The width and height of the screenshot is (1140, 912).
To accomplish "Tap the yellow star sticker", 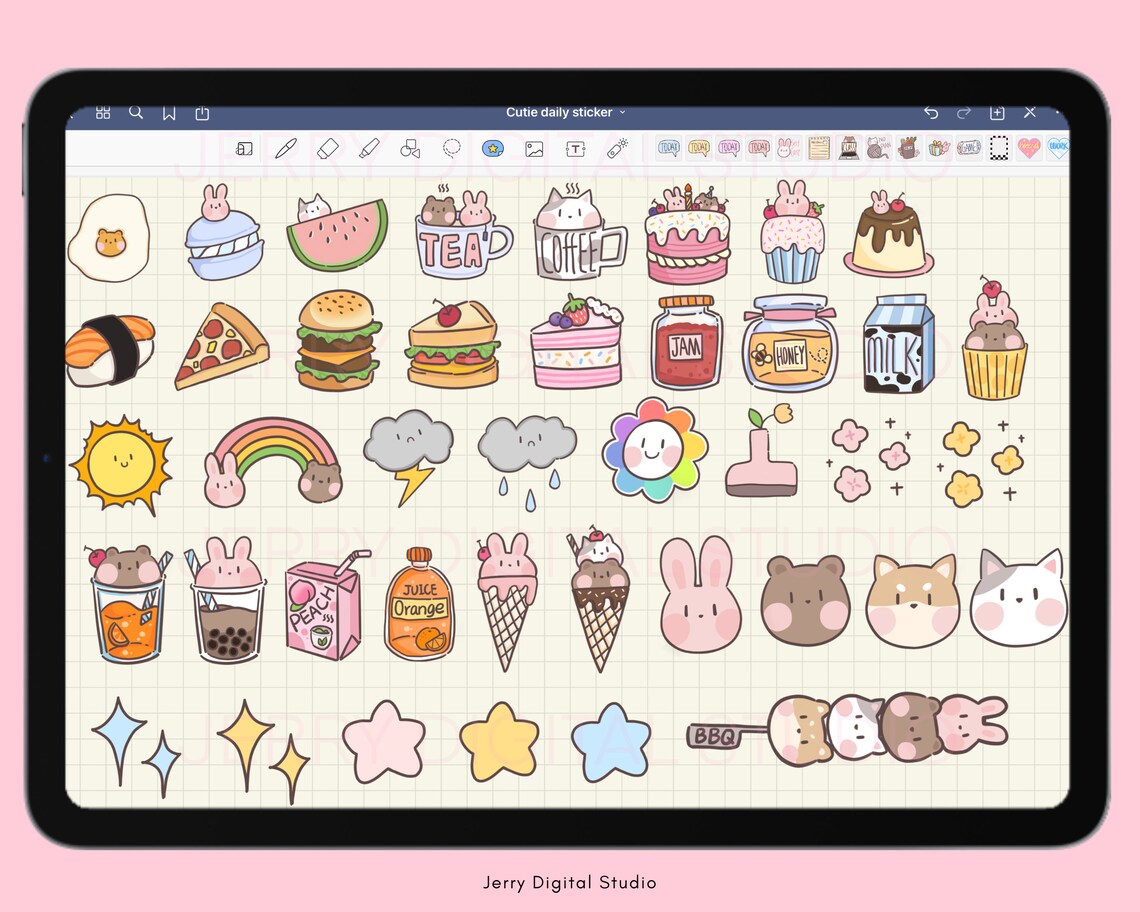I will (x=500, y=742).
